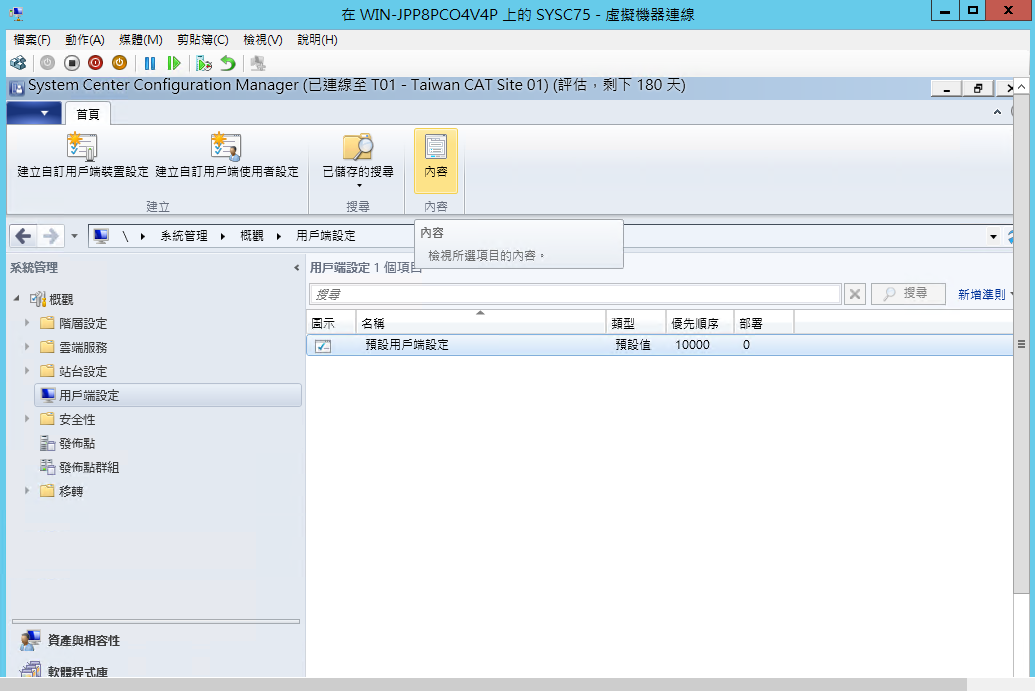The image size is (1035, 691).
Task: Click the computer icon in the breadcrumb
Action: [101, 236]
